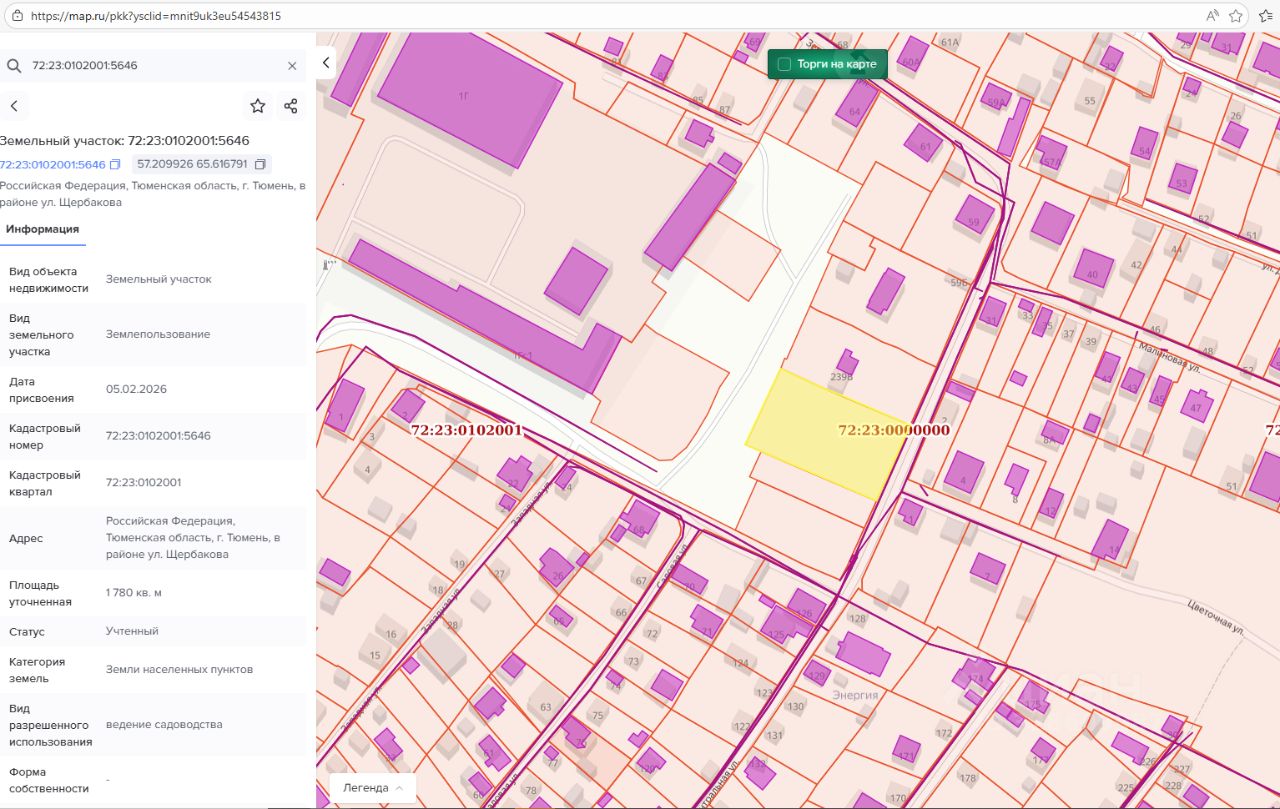
Task: Bookmark this page with the star icon
Action: (1236, 16)
